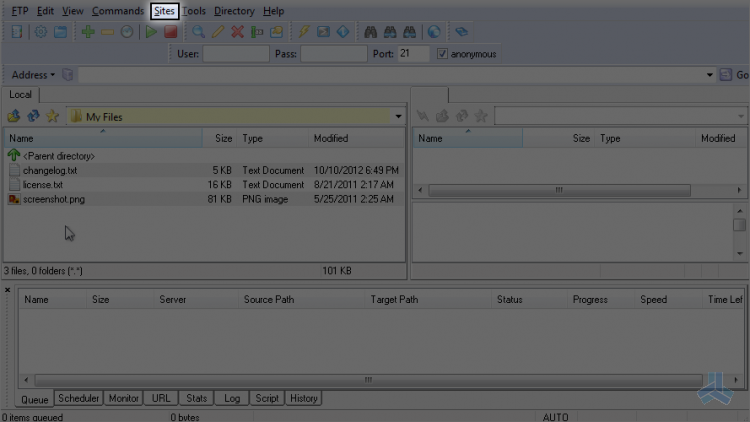Click the remote pane favorites star

481,116
